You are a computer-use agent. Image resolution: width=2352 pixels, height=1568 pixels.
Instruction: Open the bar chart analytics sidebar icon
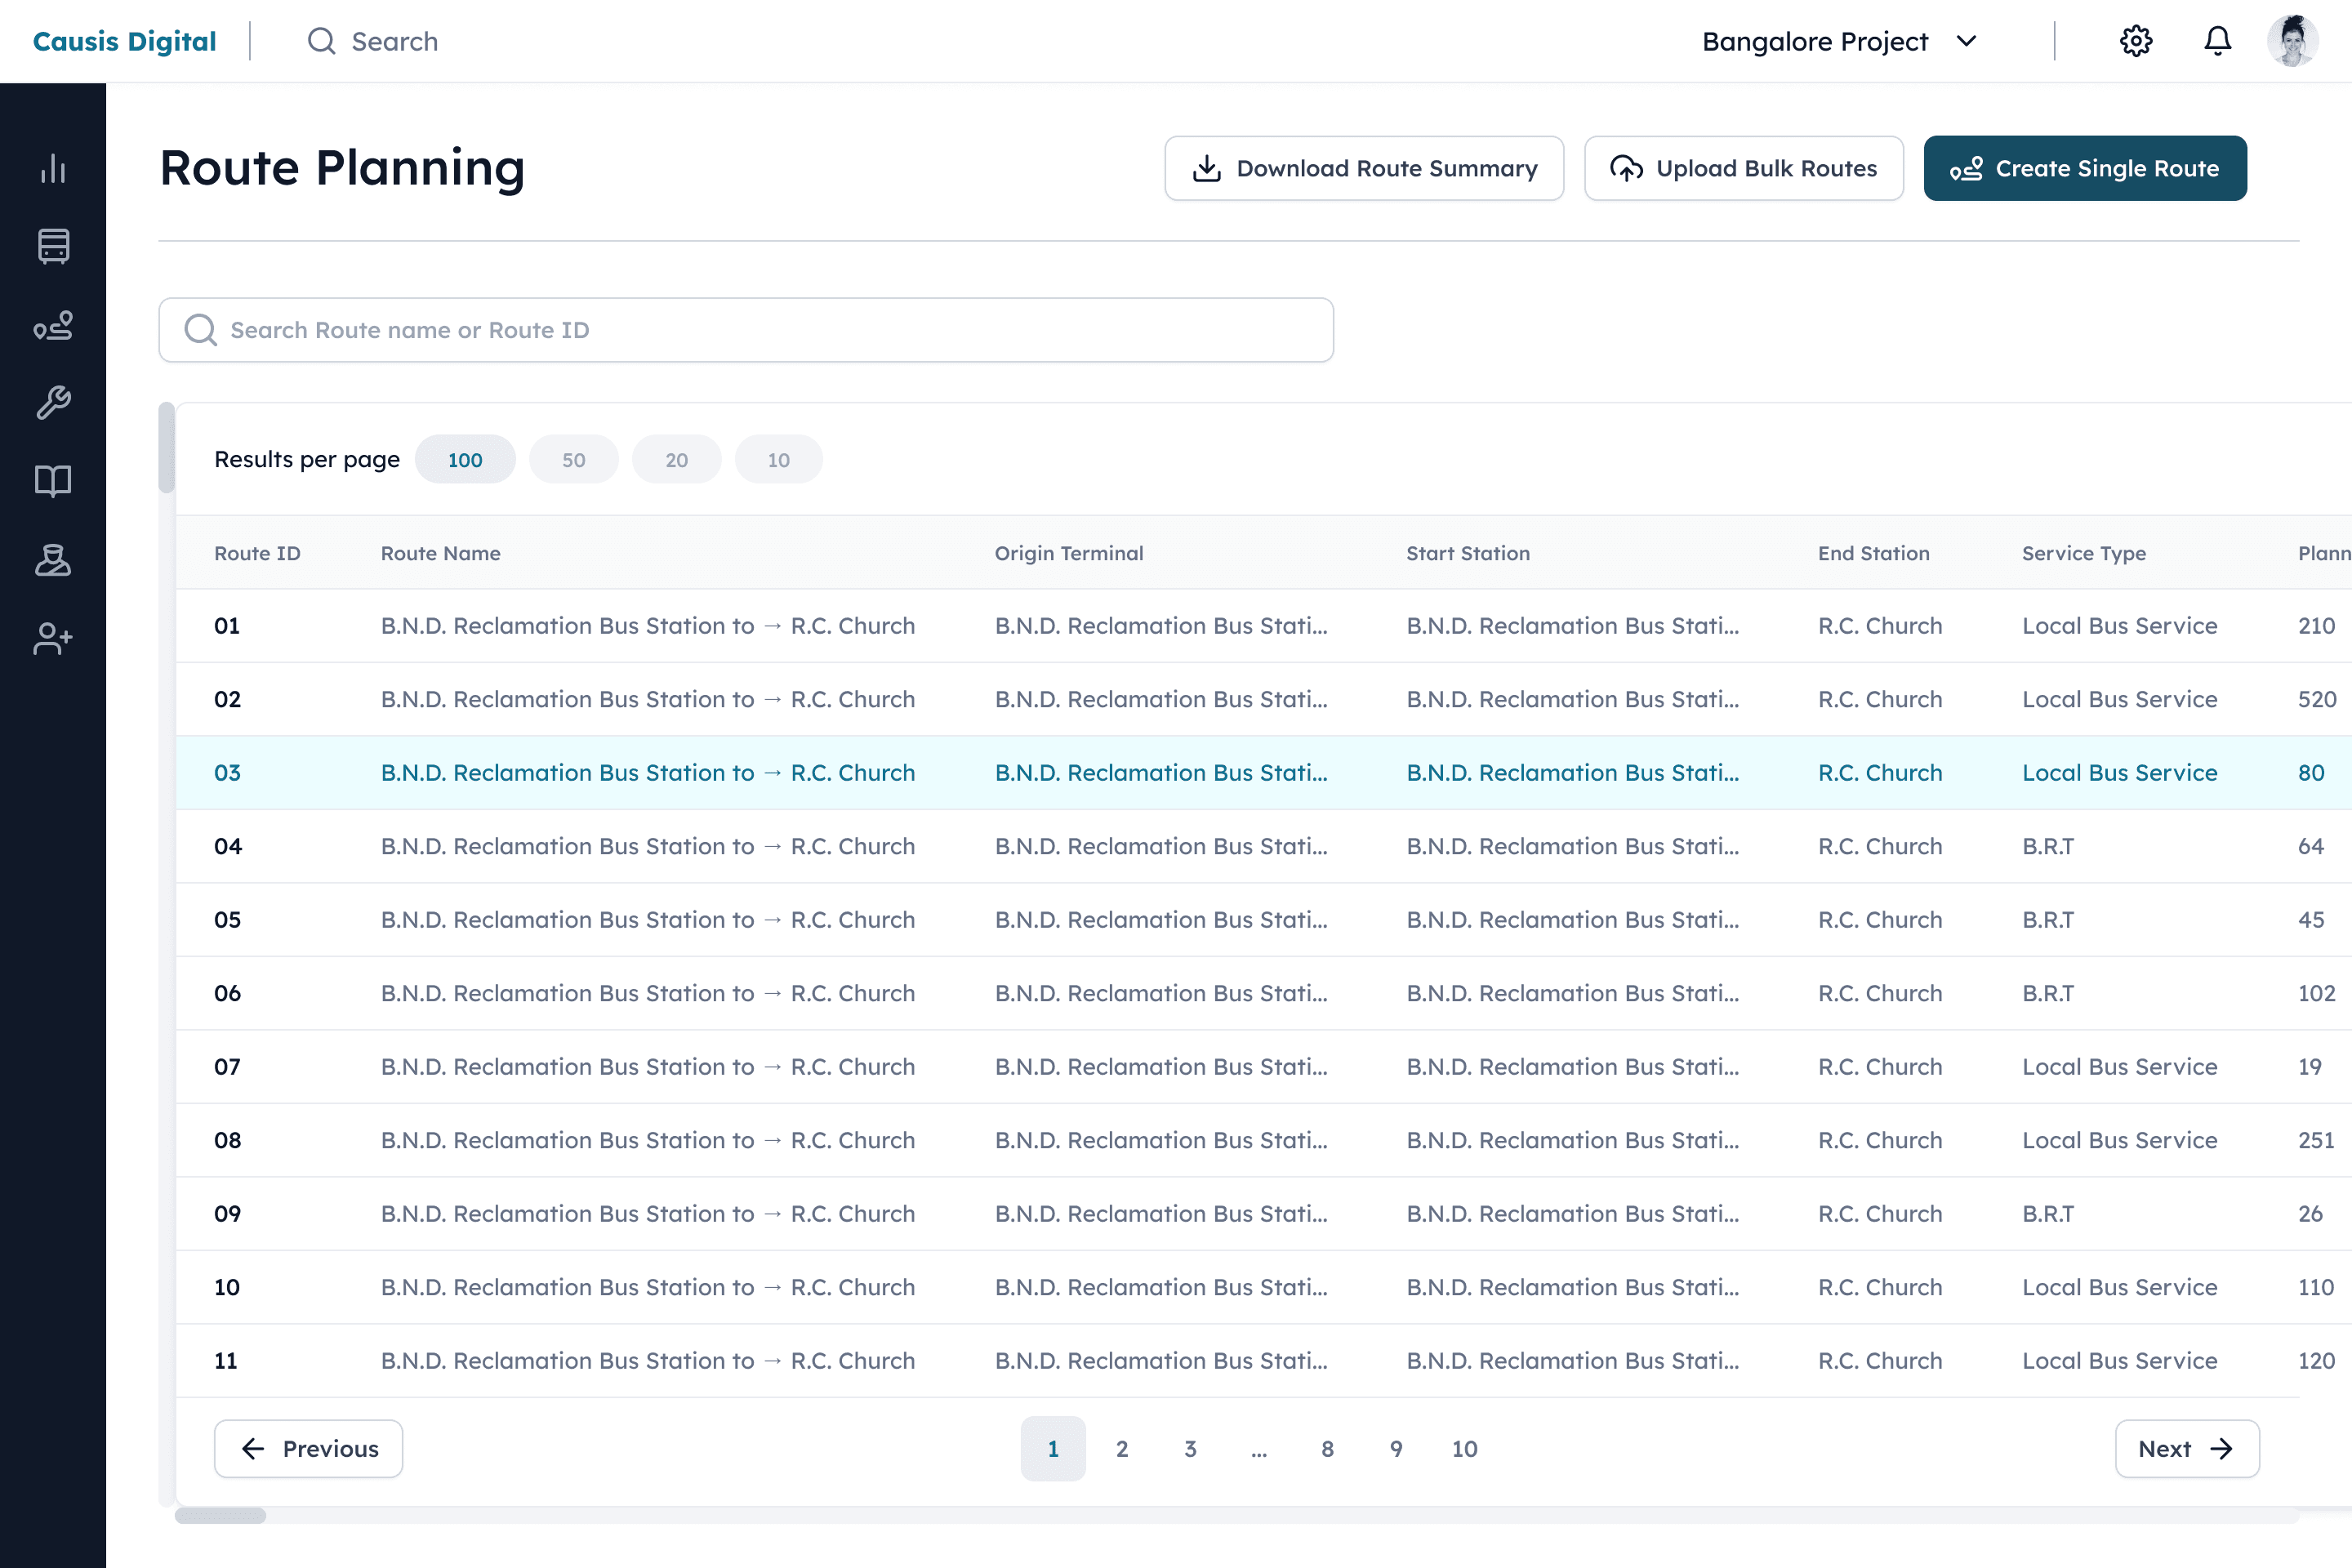point(53,168)
